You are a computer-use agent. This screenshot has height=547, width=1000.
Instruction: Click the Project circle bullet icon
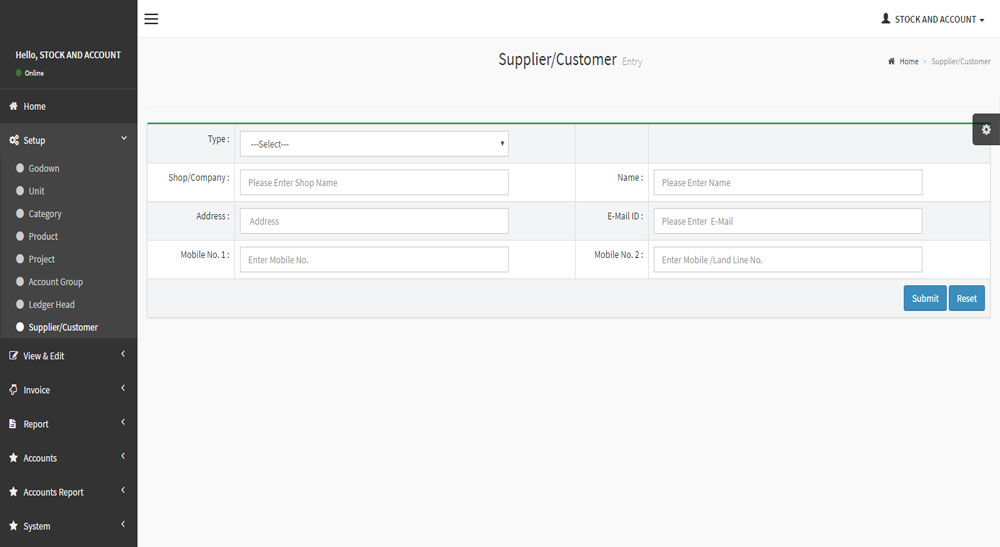click(x=20, y=259)
